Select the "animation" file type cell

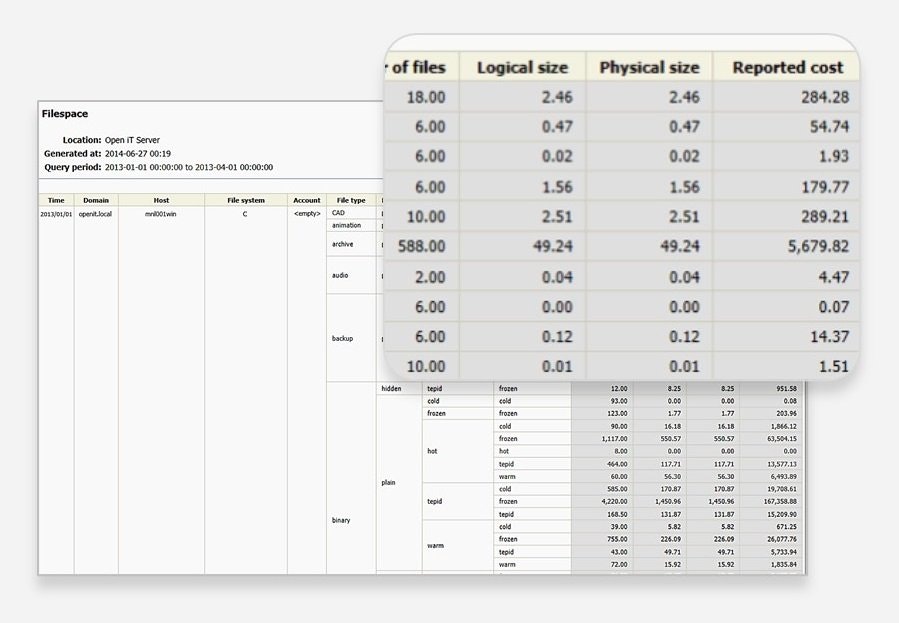click(x=346, y=225)
